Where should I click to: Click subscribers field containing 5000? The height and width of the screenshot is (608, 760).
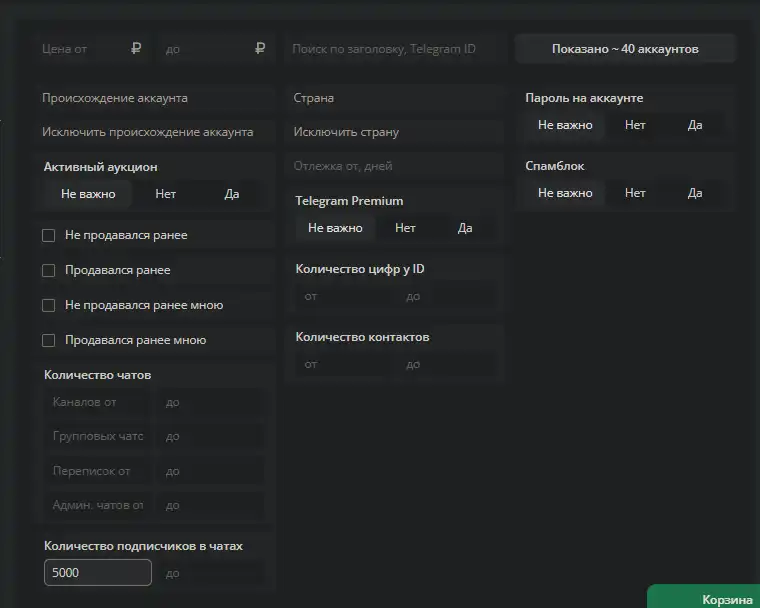pyautogui.click(x=98, y=573)
